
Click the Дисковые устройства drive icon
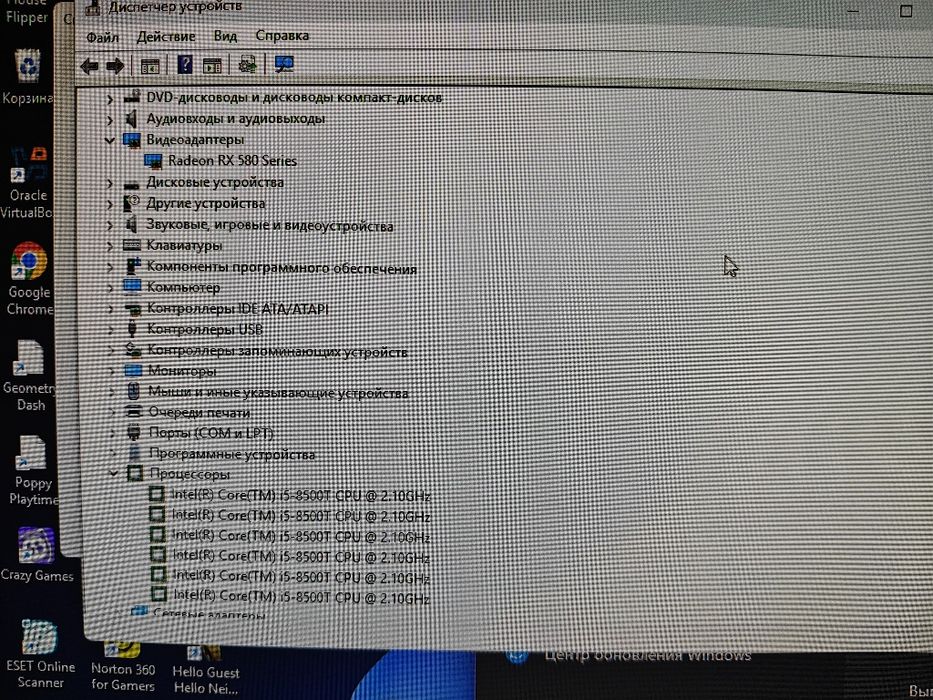point(132,183)
